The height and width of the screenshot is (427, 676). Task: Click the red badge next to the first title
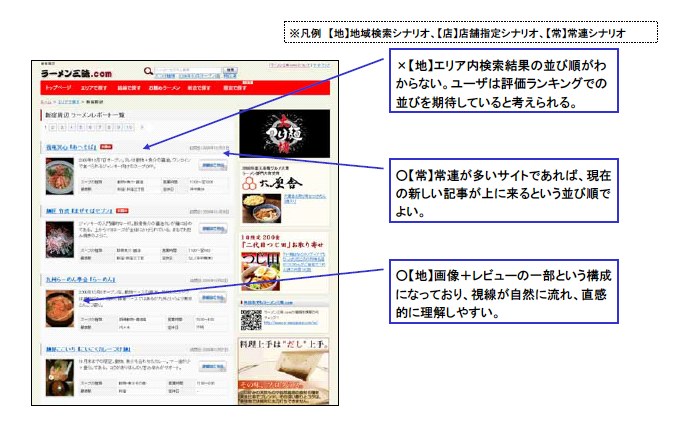tap(106, 147)
